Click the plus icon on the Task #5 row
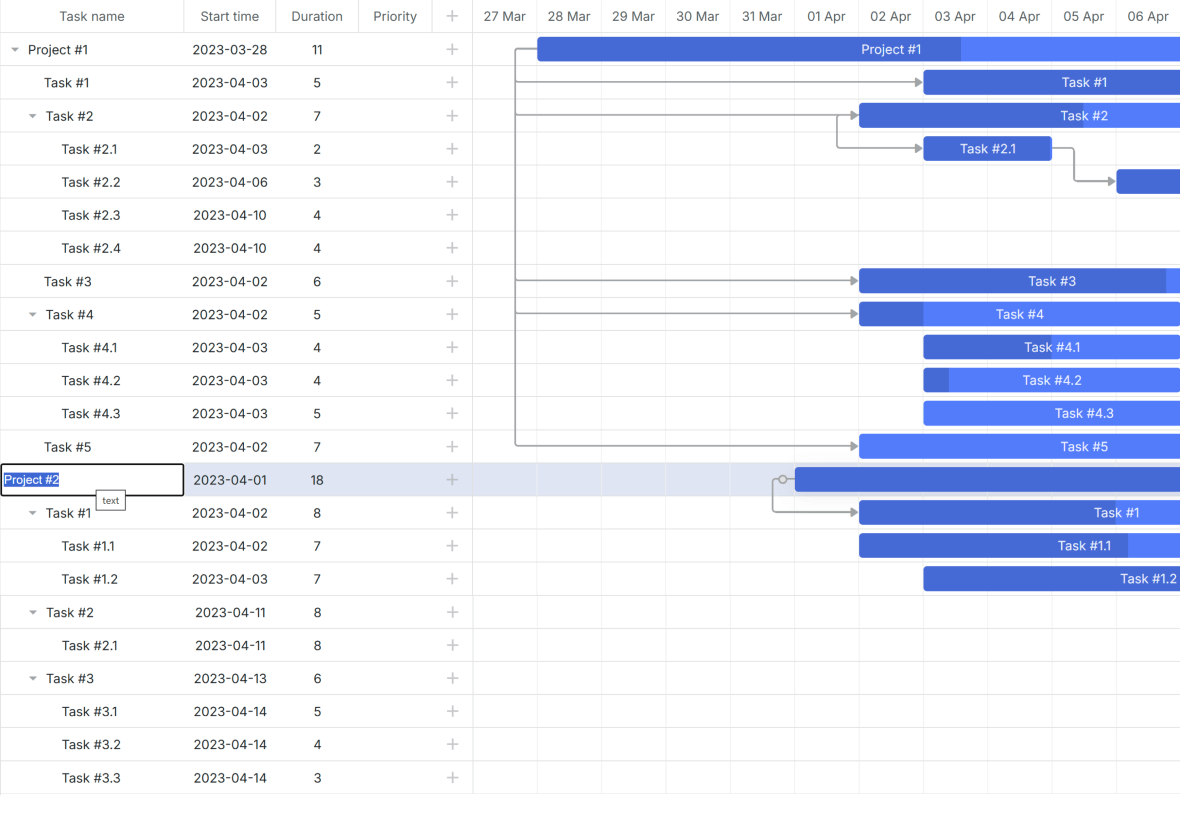This screenshot has width=1180, height=840. 452,447
